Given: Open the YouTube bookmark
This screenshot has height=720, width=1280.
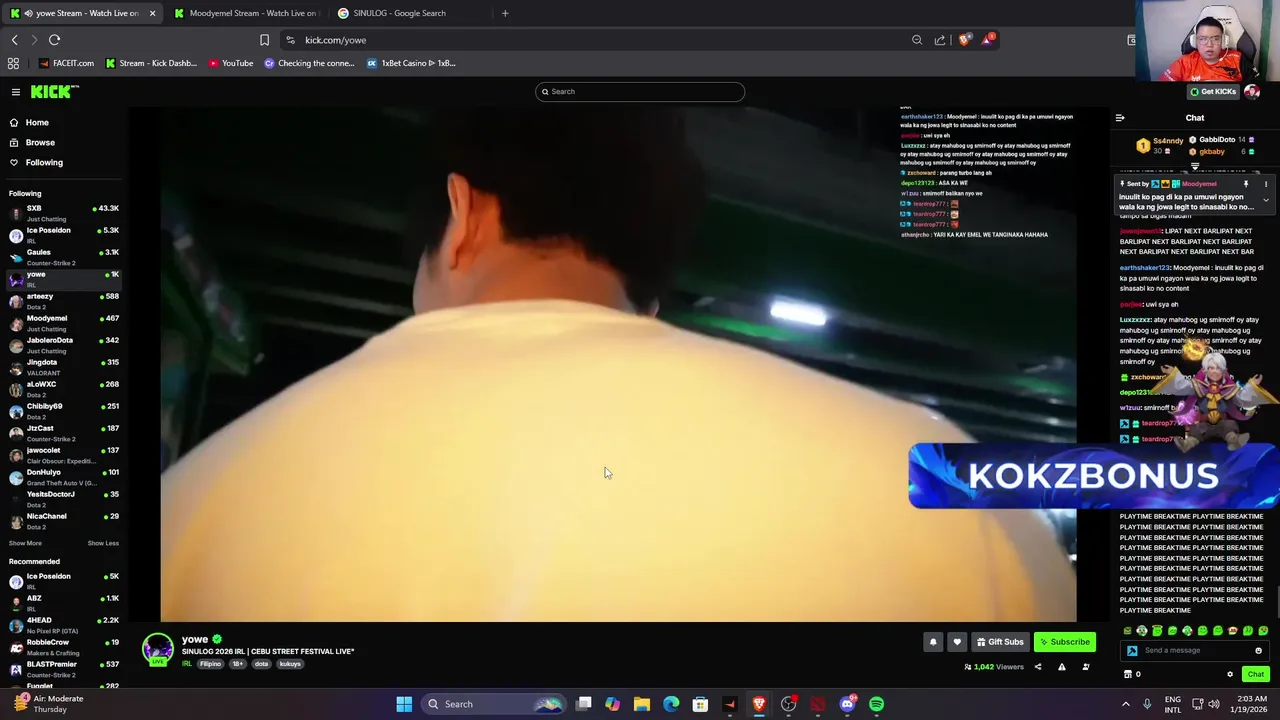Looking at the screenshot, I should coord(231,63).
